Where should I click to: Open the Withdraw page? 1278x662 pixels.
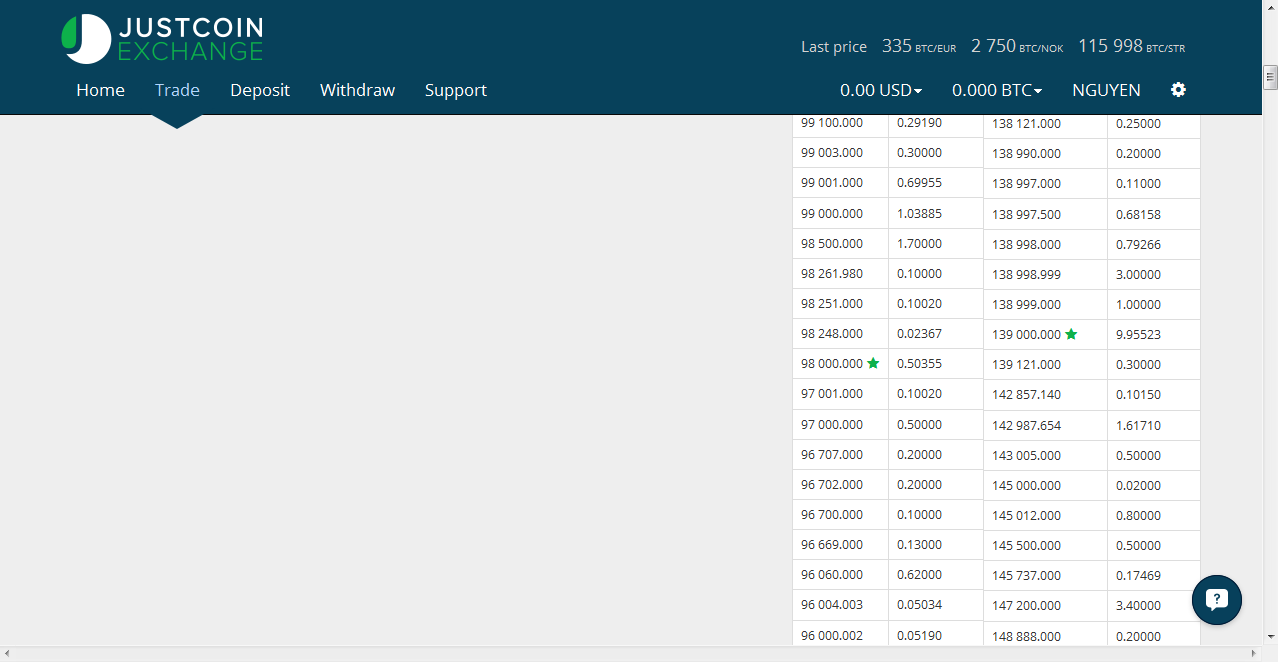(x=357, y=90)
